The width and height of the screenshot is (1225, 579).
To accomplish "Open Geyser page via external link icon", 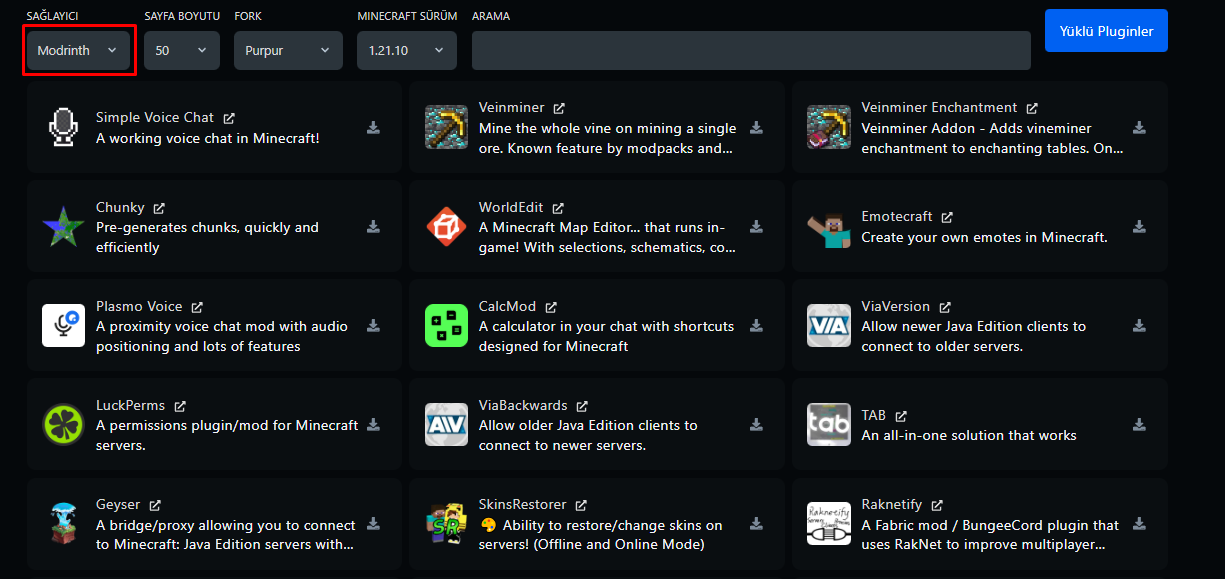I will pos(155,505).
